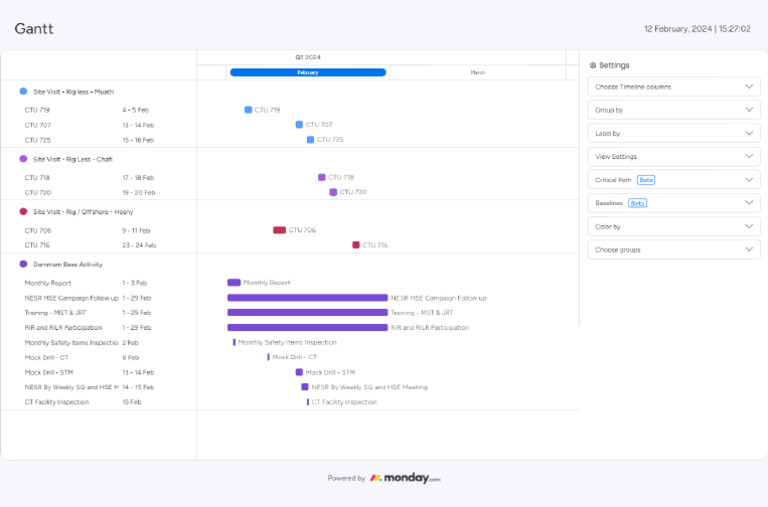
Task: Select the Mock Drill - CT marker
Action: (268, 357)
